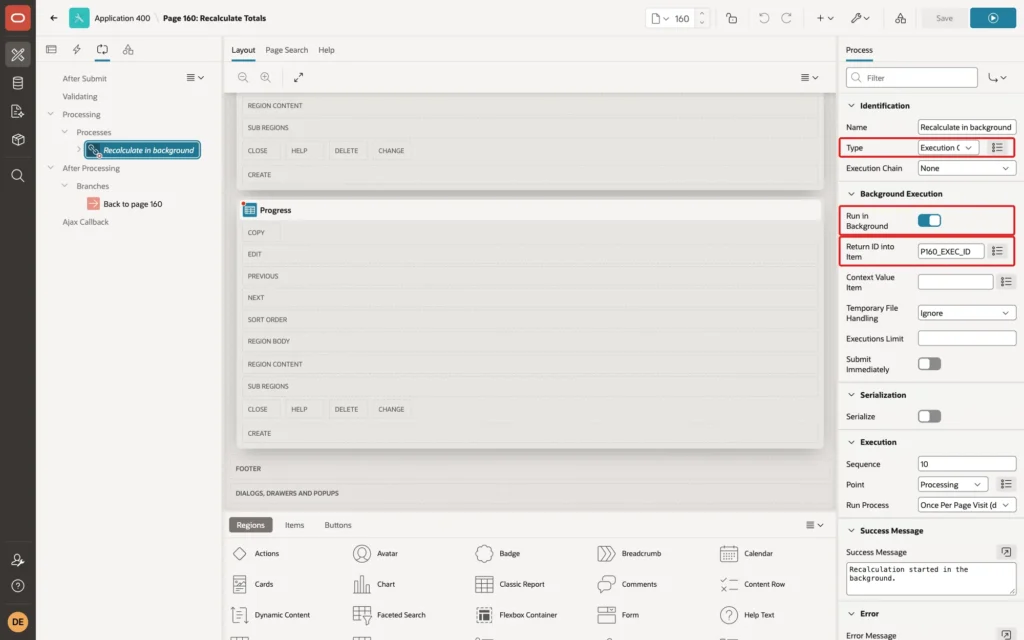Open the Utilities wrench menu
The width and height of the screenshot is (1024, 640).
tap(860, 18)
